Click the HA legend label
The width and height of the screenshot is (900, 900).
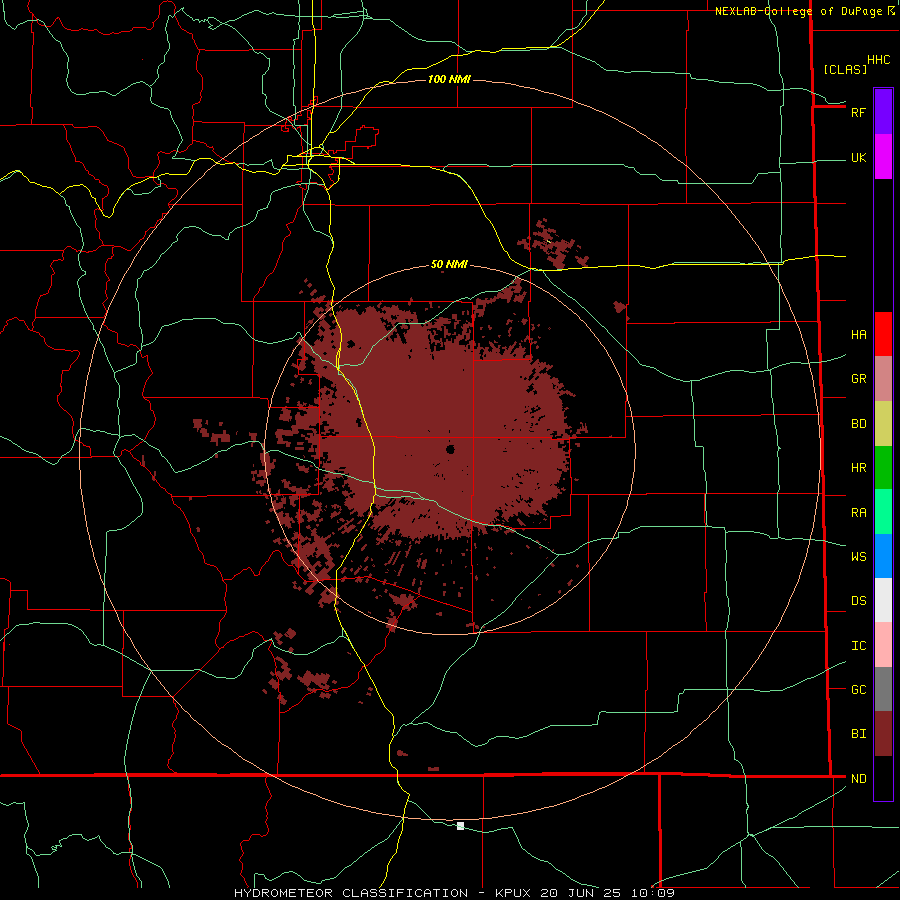click(858, 335)
